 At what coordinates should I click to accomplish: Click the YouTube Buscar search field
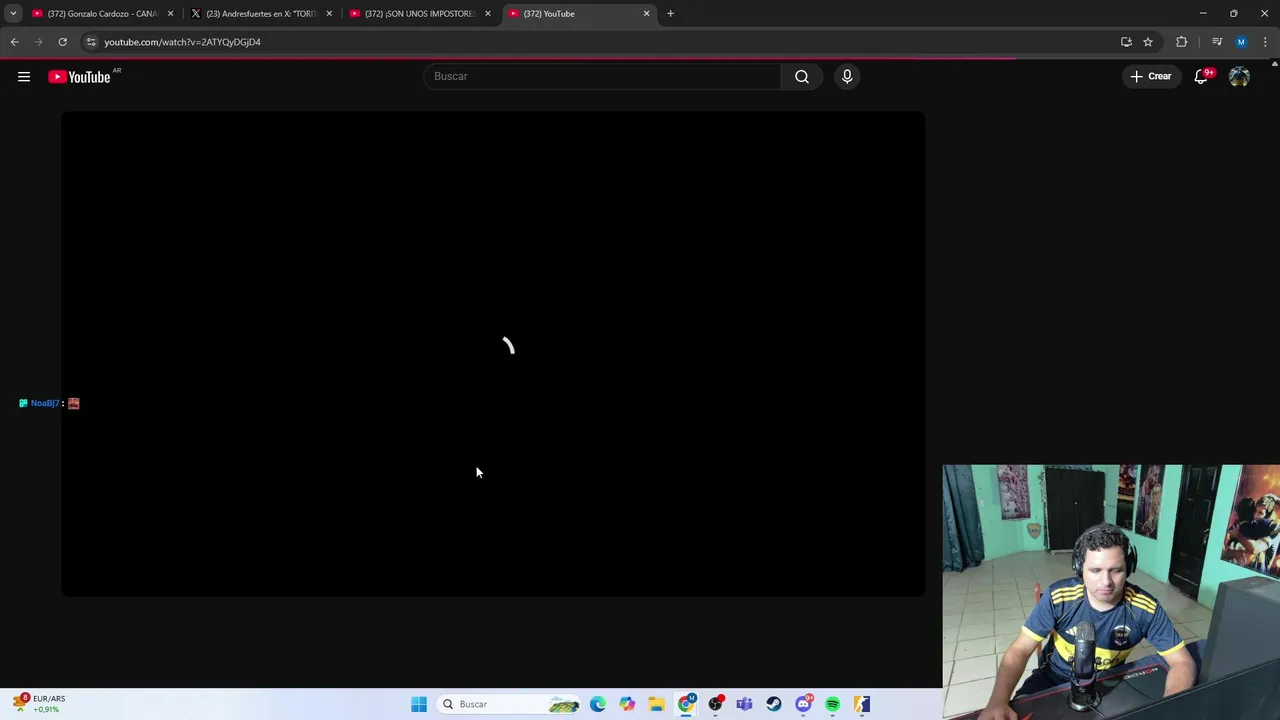(x=602, y=76)
